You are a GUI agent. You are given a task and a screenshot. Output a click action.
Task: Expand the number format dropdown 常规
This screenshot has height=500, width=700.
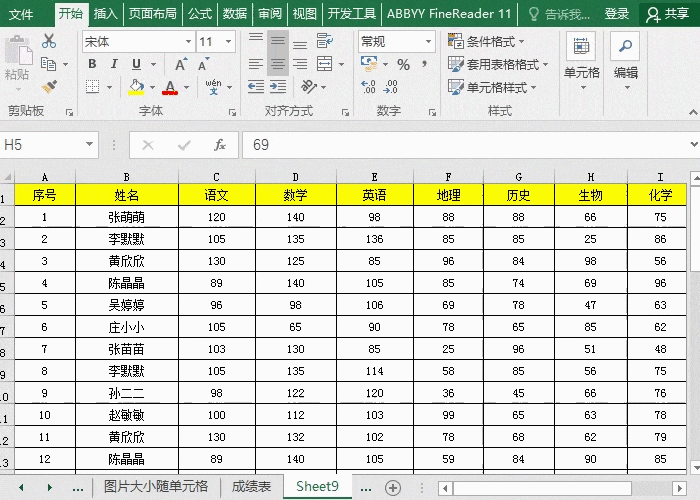click(x=429, y=42)
